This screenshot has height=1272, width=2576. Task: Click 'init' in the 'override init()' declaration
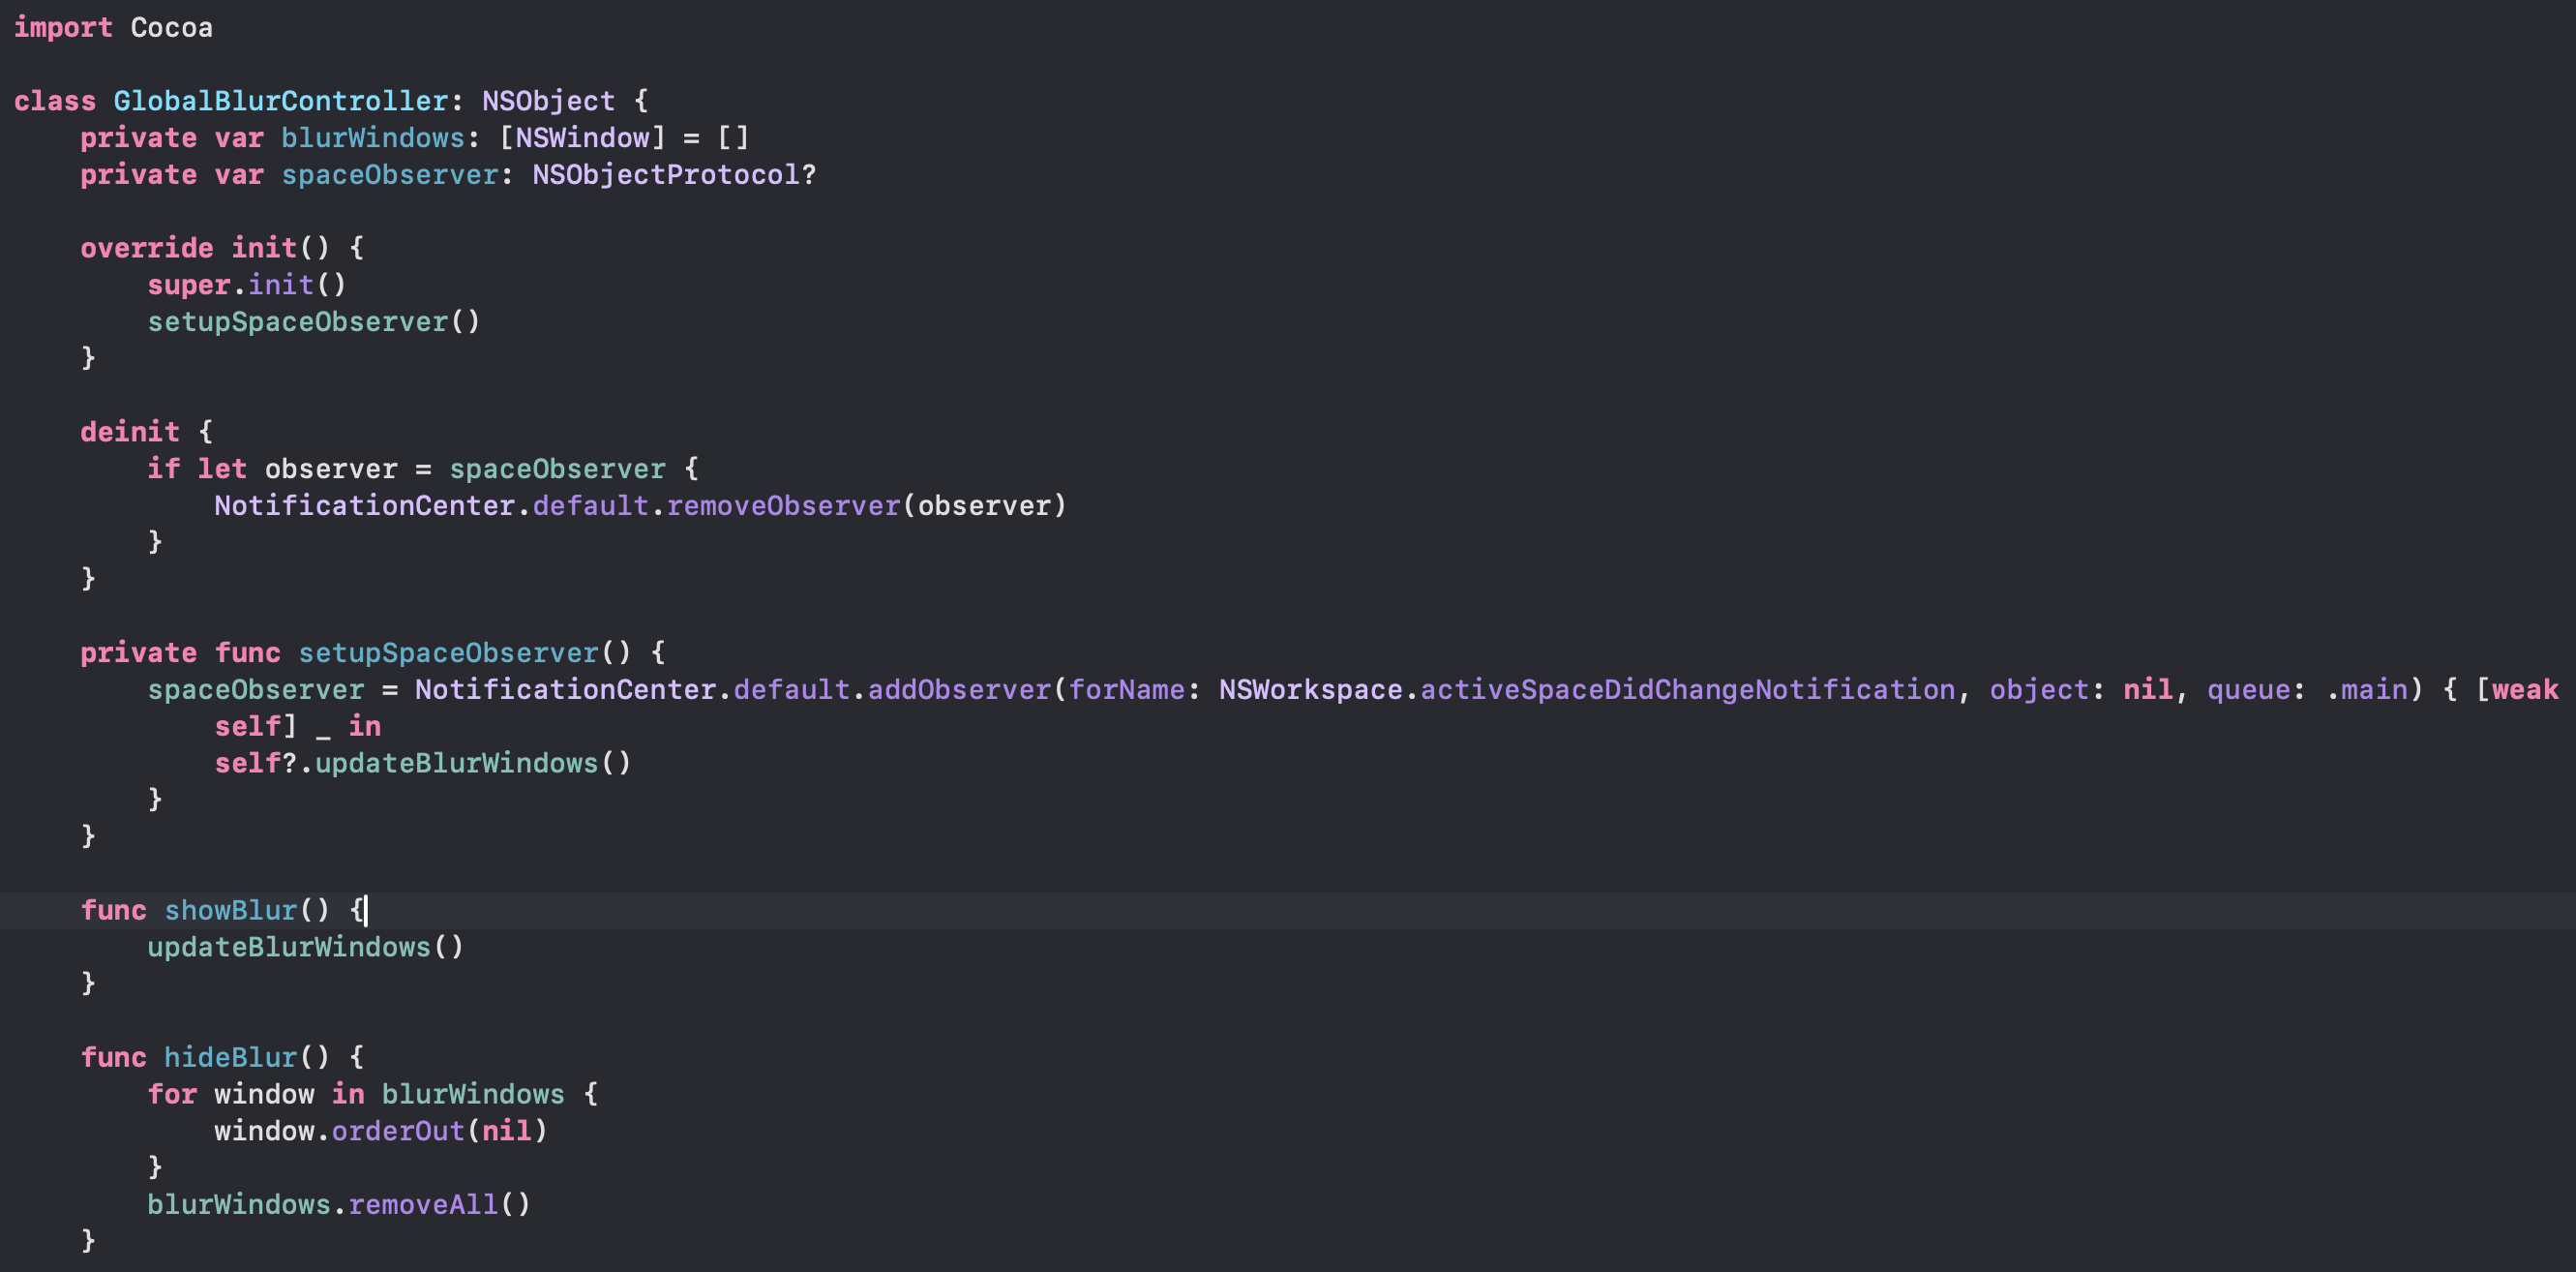265,248
